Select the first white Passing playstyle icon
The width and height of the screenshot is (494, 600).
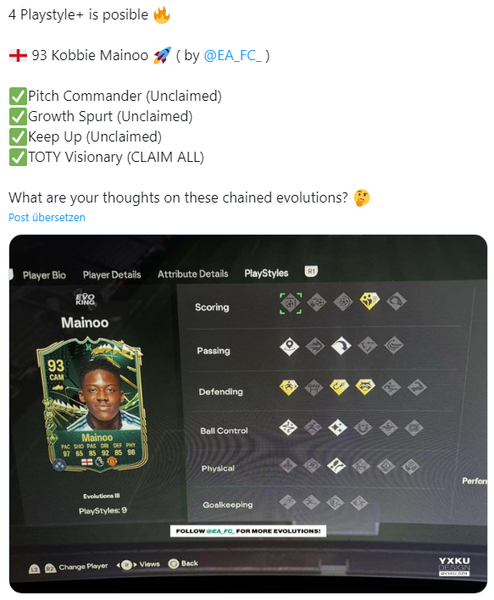click(x=289, y=346)
